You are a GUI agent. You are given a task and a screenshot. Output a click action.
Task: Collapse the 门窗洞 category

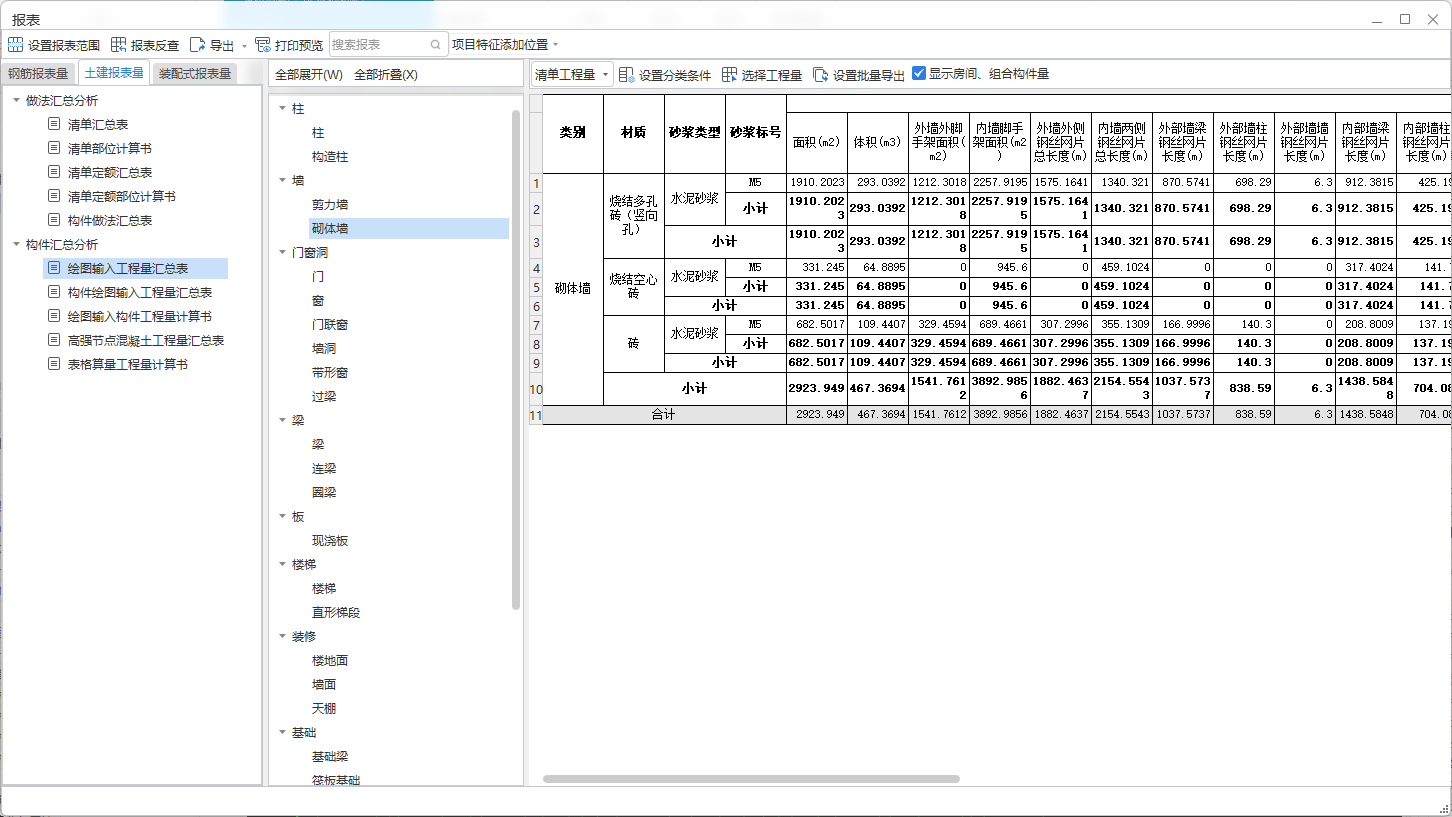tap(282, 252)
